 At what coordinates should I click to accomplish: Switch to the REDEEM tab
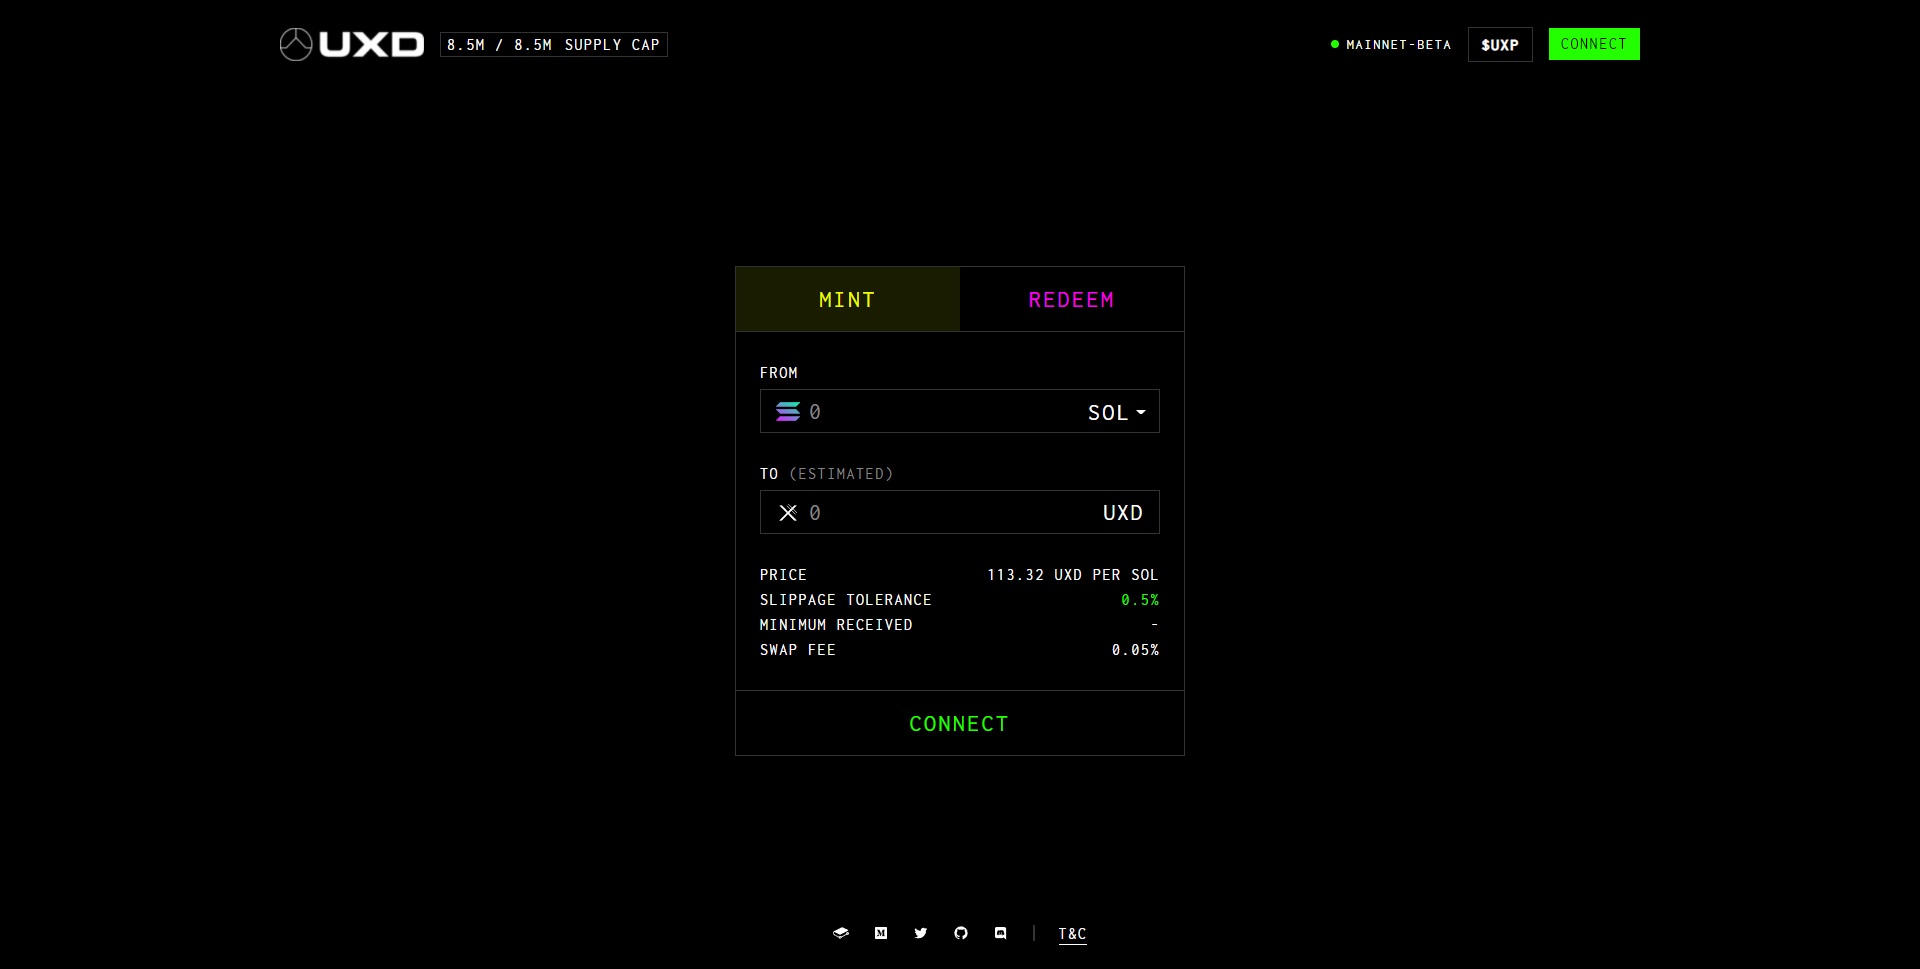coord(1072,299)
